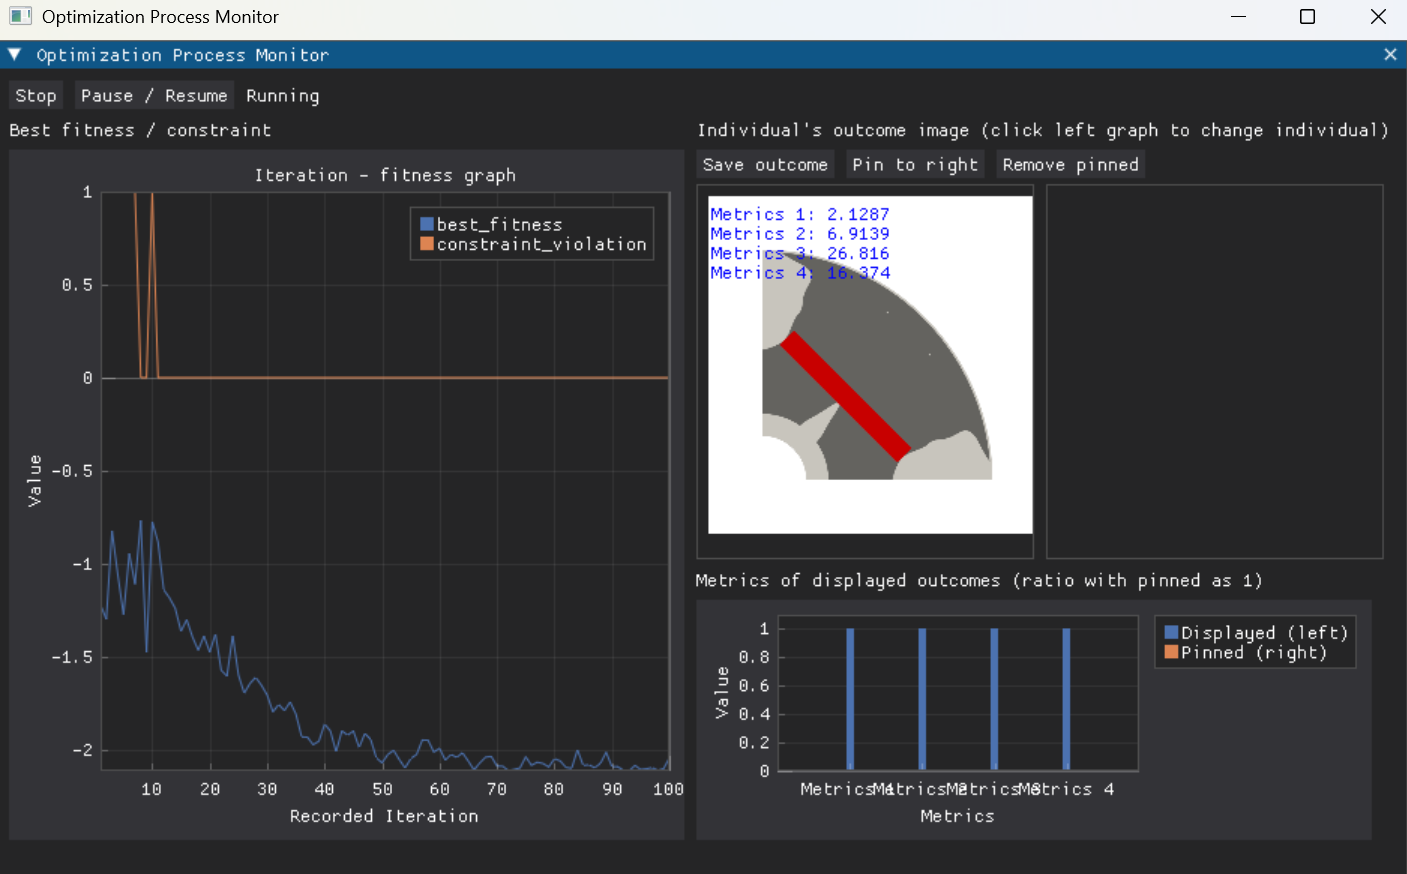Click the Remove pinned button
The image size is (1407, 874).
pyautogui.click(x=1070, y=165)
